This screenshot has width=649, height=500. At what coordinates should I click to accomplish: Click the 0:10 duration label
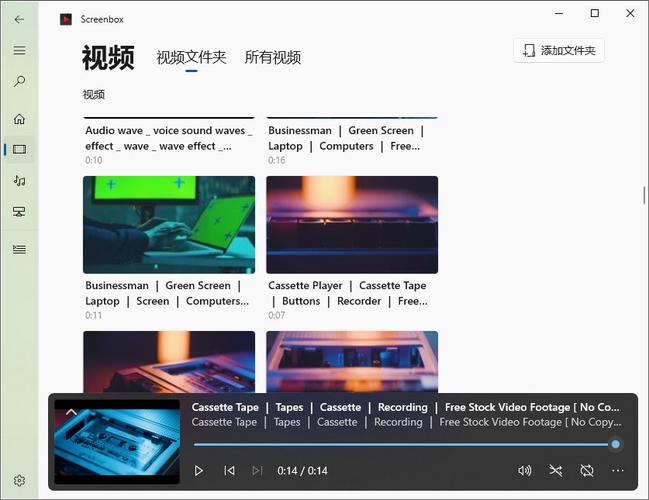point(94,160)
